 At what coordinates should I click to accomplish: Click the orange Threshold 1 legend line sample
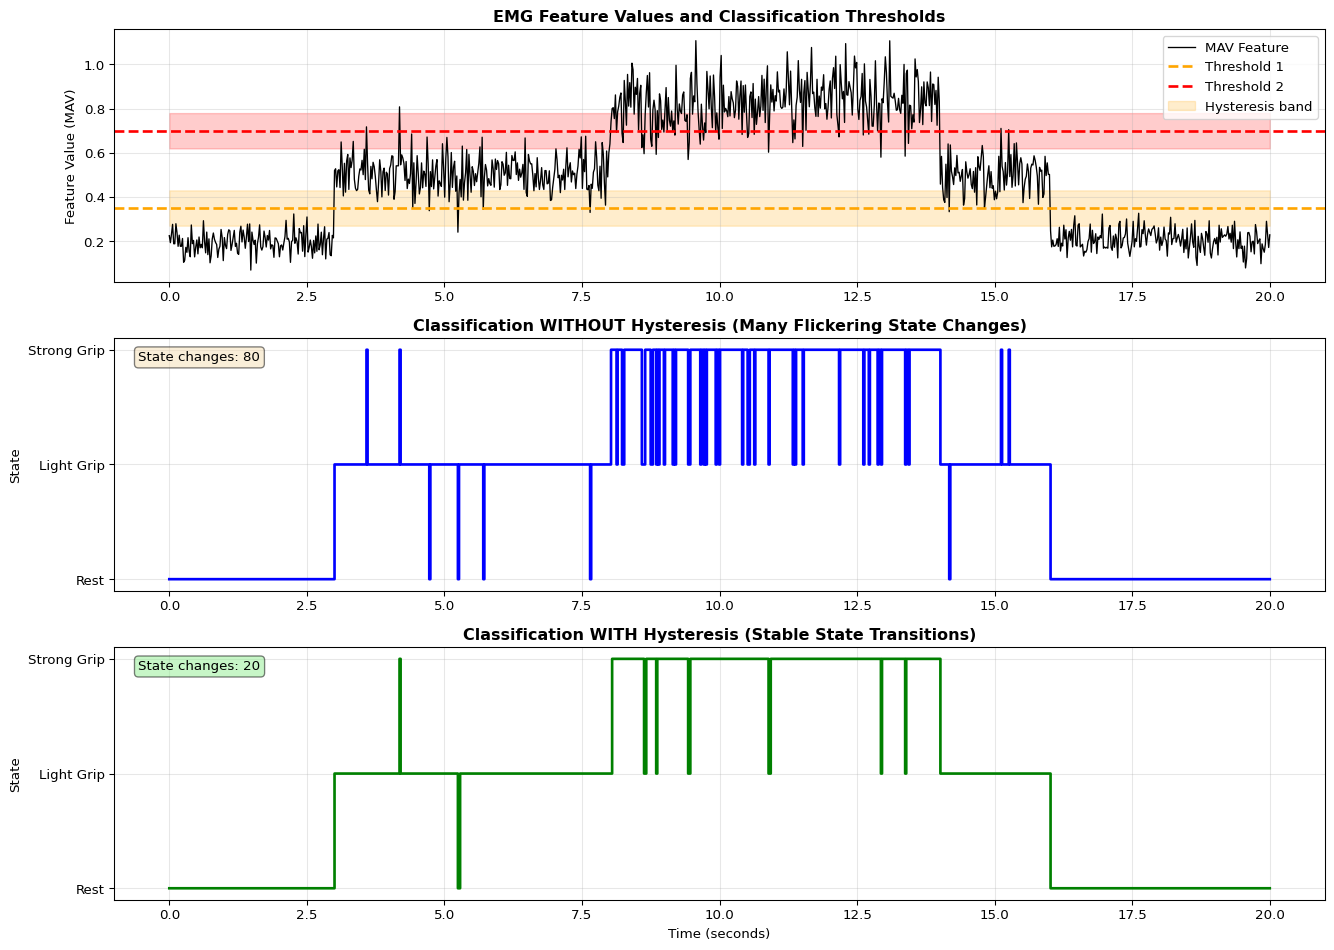pos(1183,67)
